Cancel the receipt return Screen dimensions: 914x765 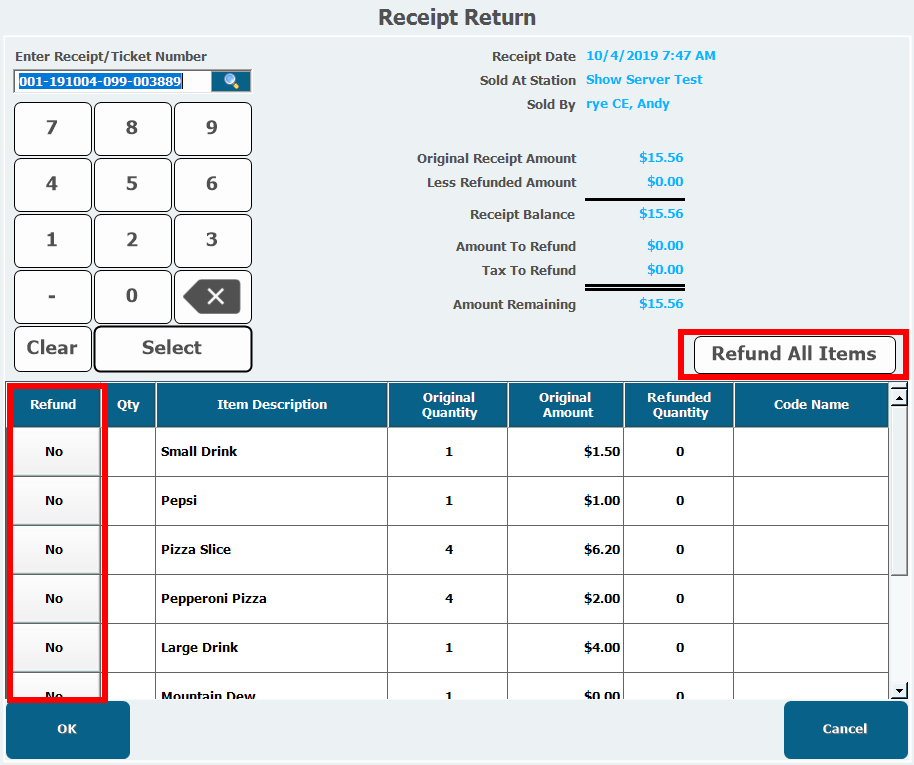pos(844,729)
